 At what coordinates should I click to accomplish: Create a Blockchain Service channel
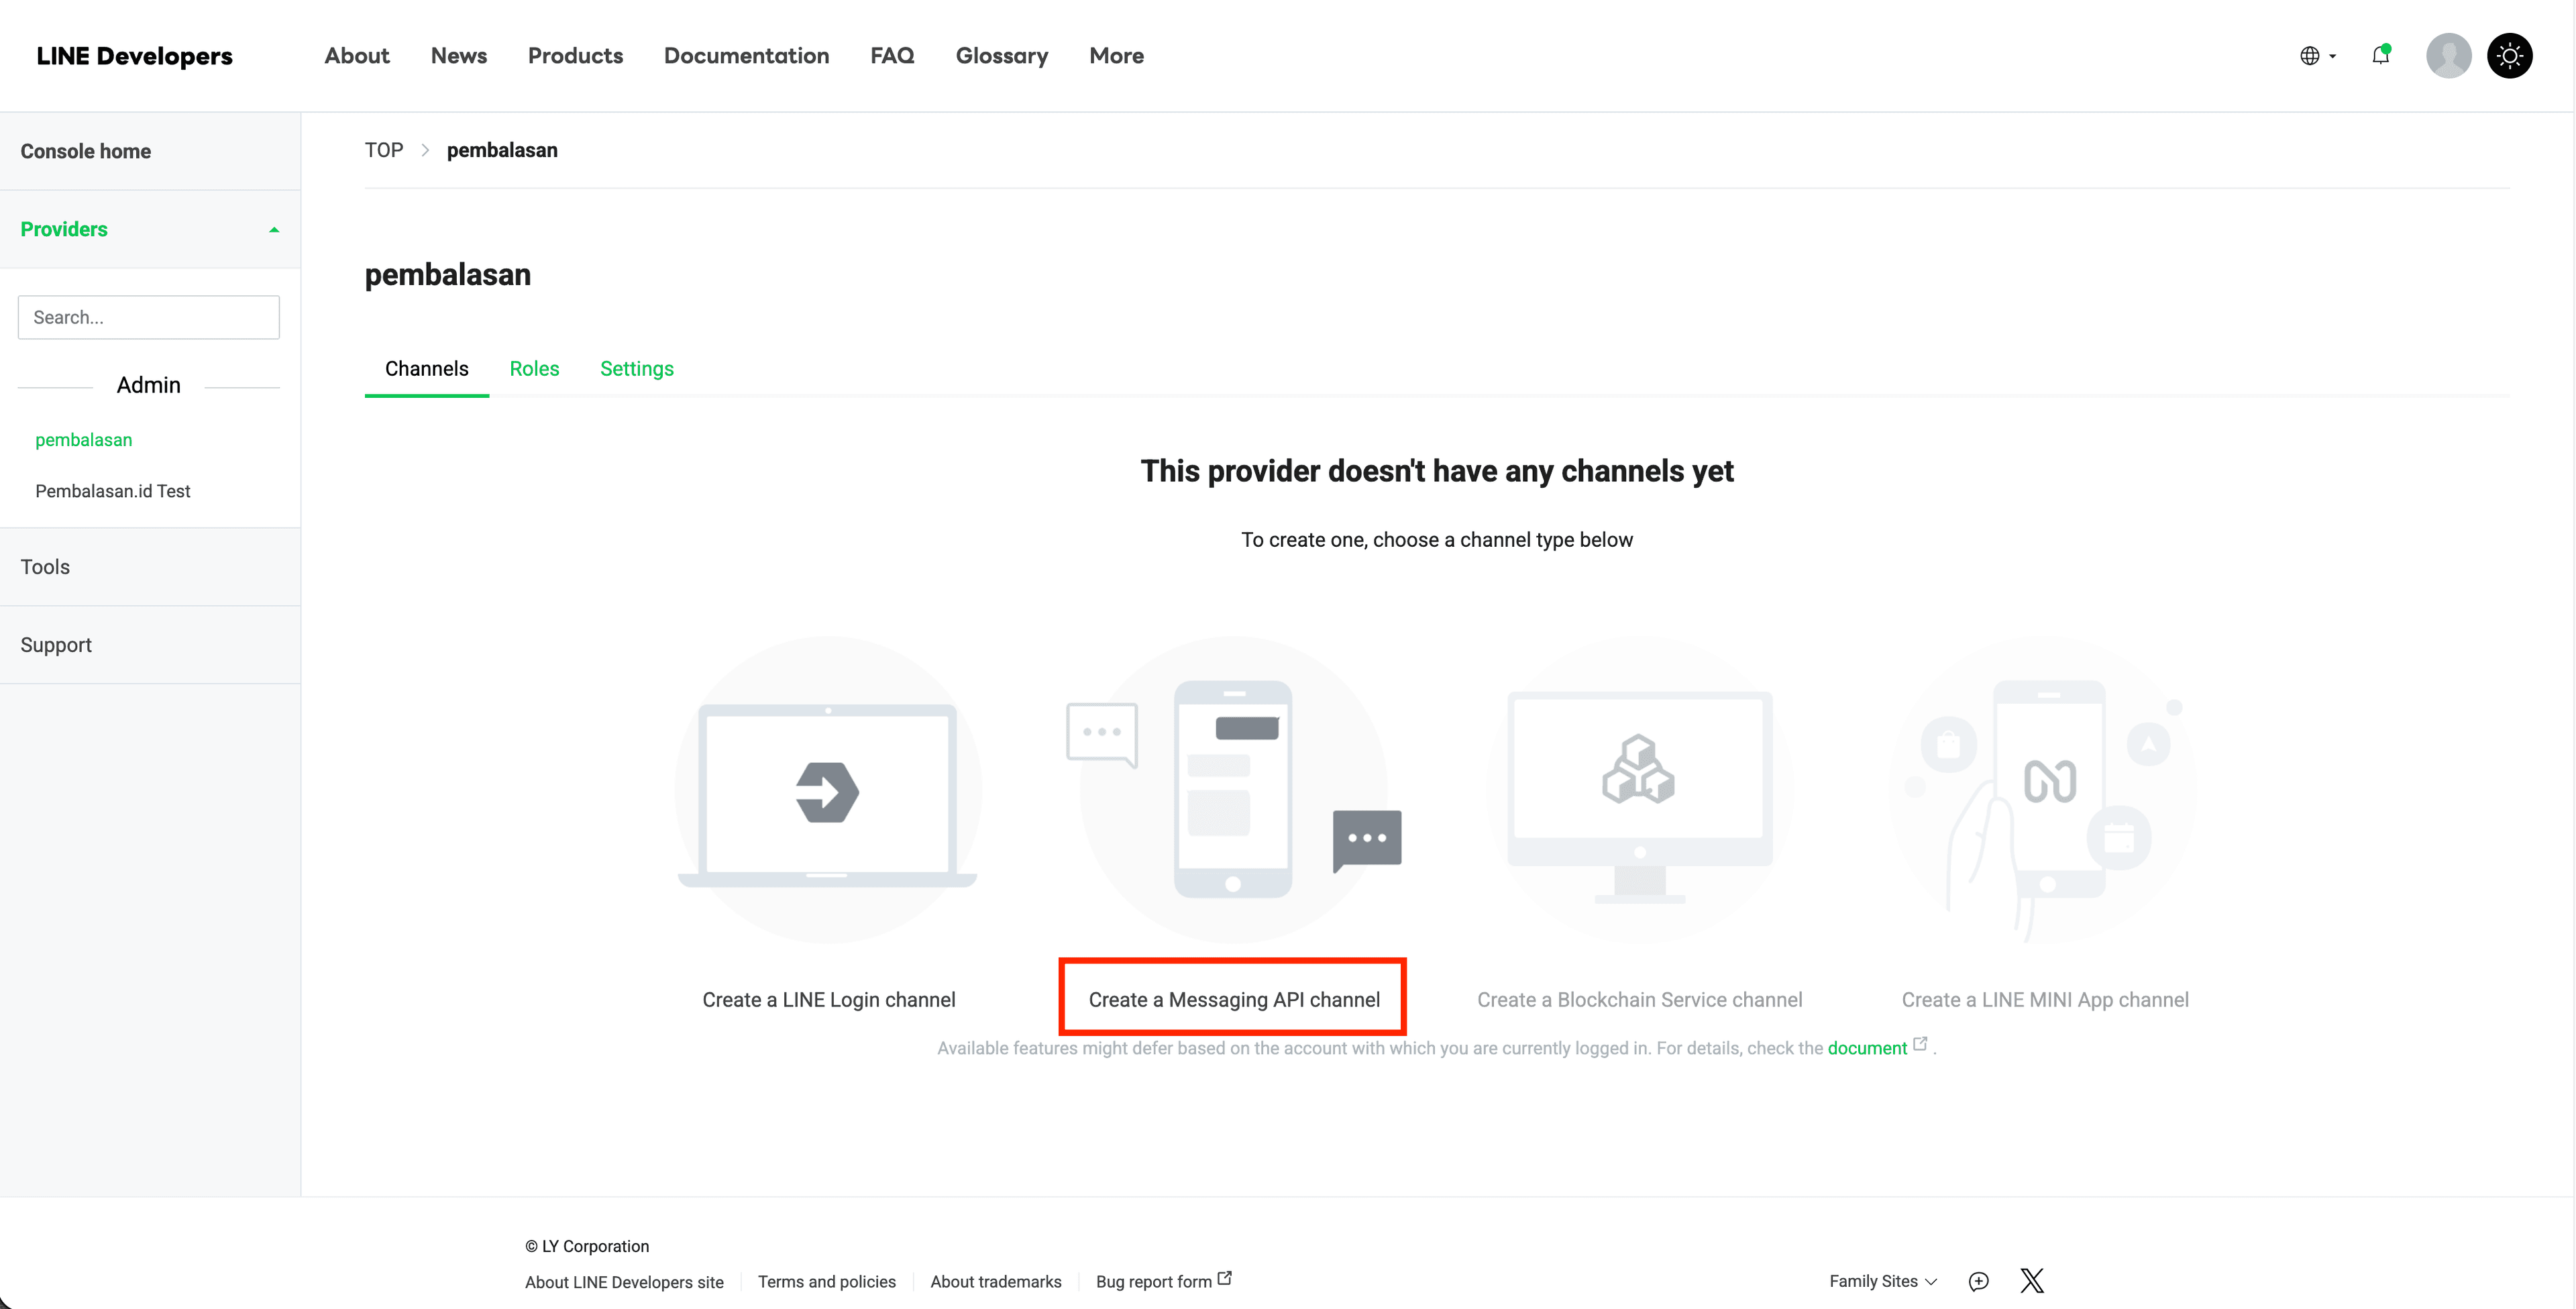pos(1640,1000)
